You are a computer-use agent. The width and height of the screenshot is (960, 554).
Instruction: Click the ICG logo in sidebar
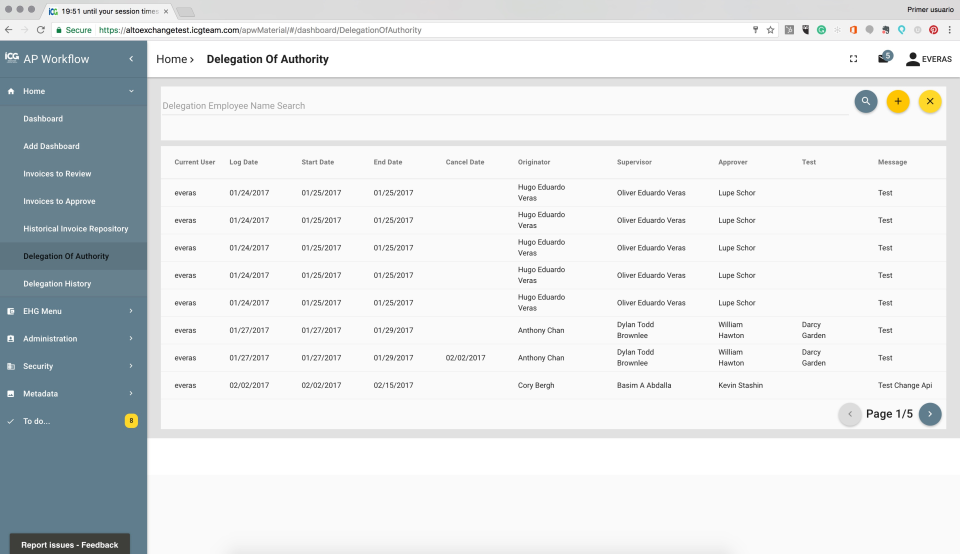(x=12, y=58)
